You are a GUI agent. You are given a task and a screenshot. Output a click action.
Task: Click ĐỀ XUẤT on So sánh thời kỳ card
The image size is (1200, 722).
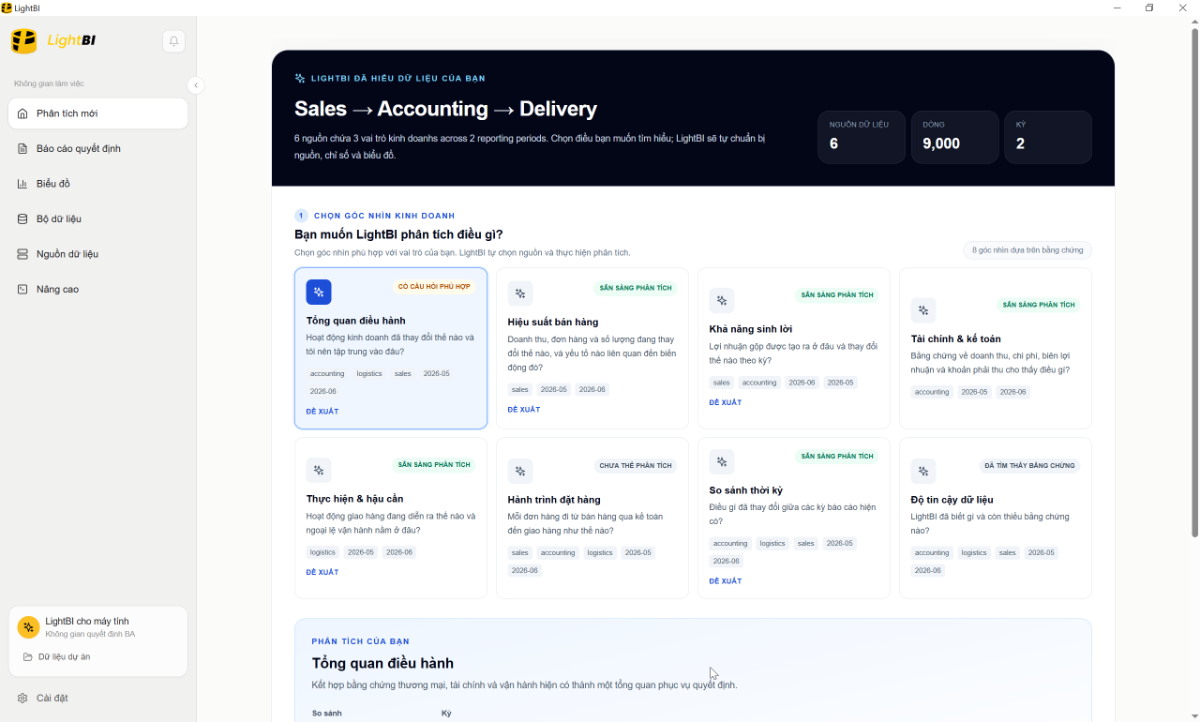725,580
